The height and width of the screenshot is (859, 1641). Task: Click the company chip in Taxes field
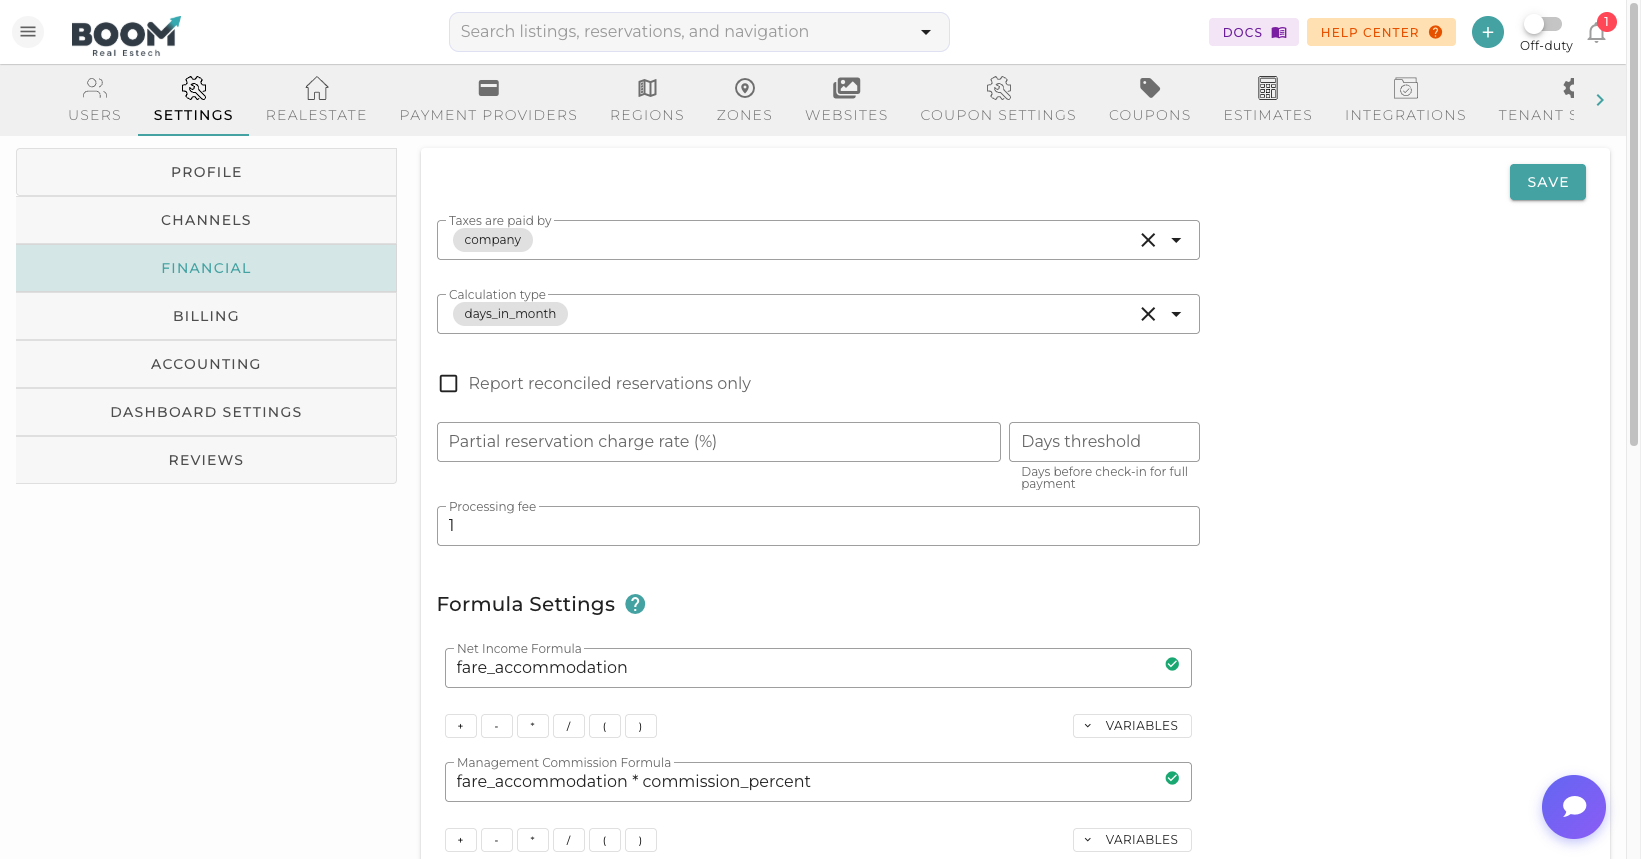493,240
